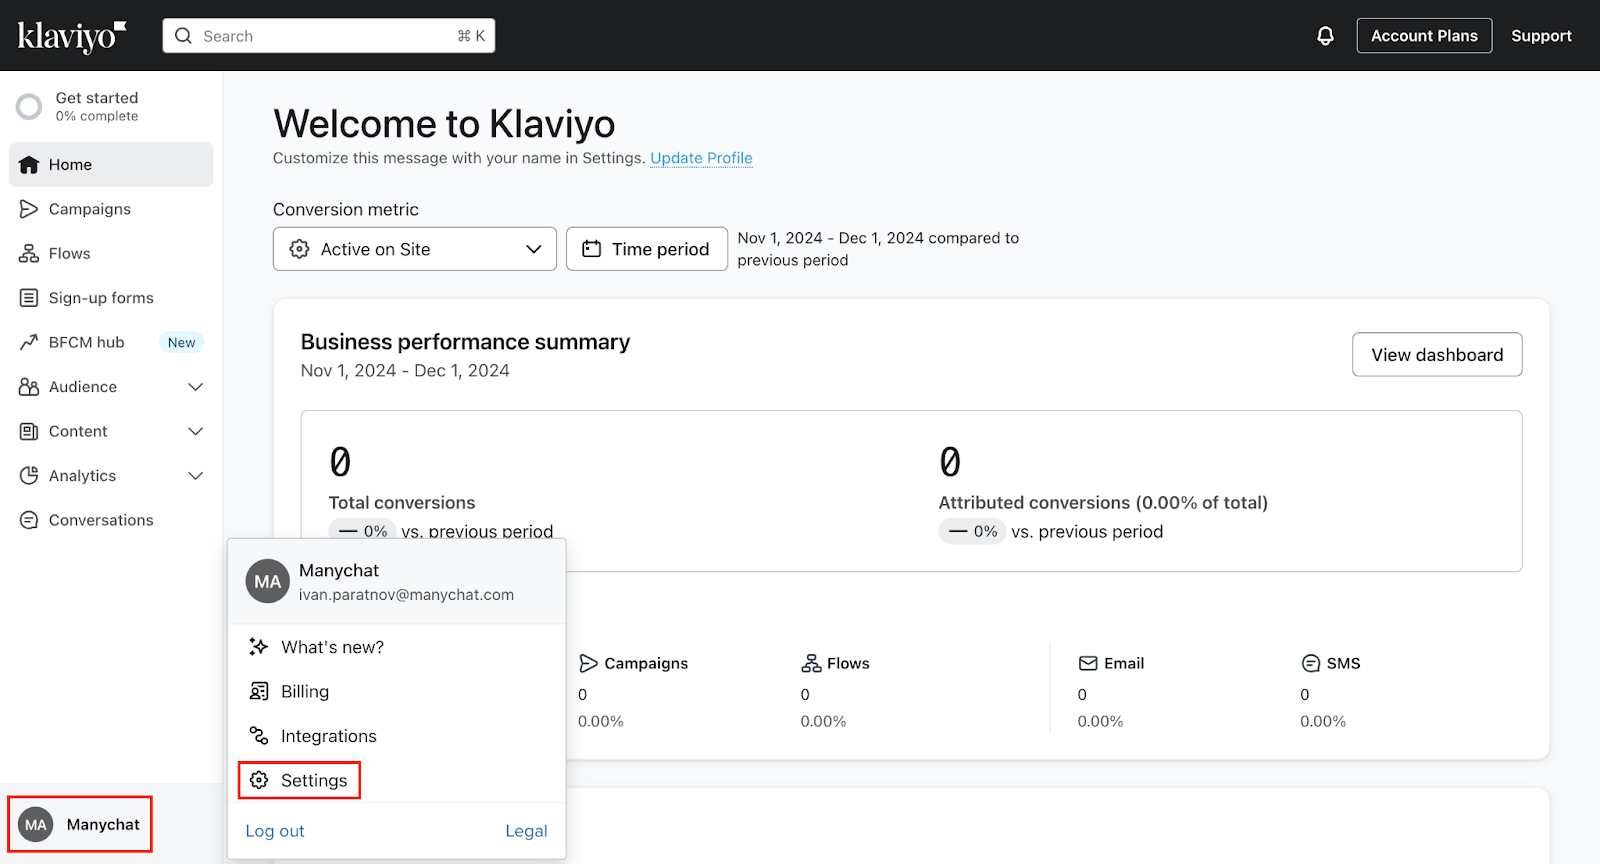
Task: Select What's new? in account menu
Action: [396, 647]
